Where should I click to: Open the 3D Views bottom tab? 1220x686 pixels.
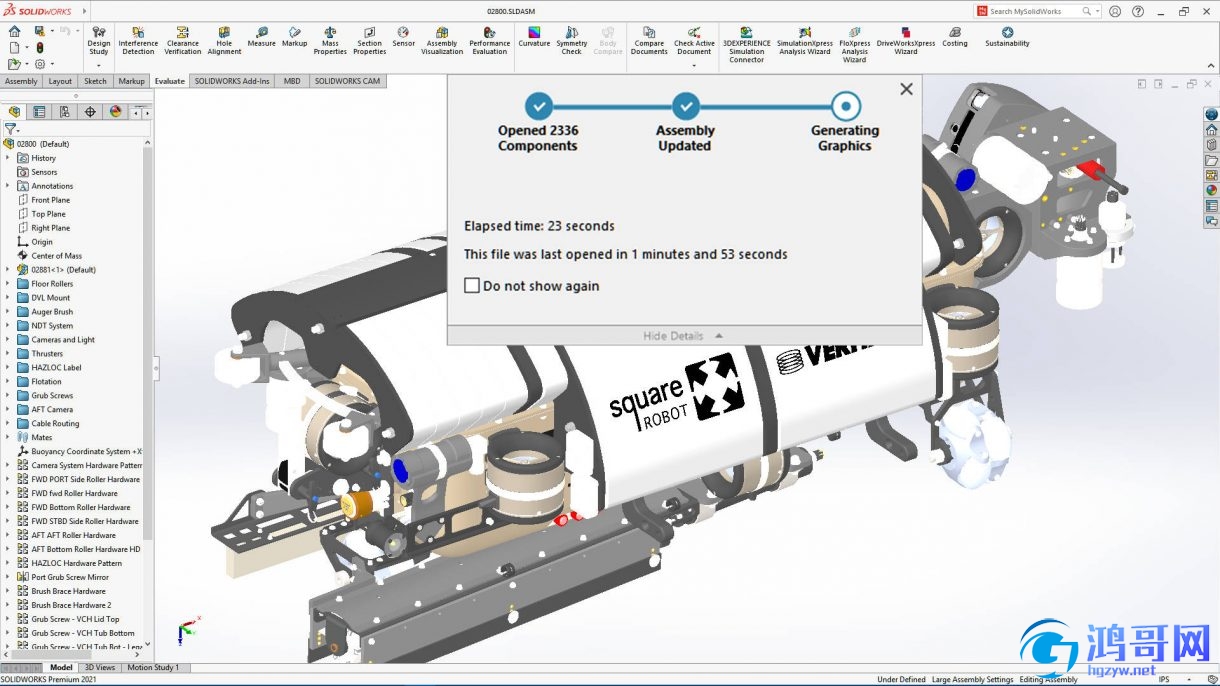pyautogui.click(x=99, y=667)
